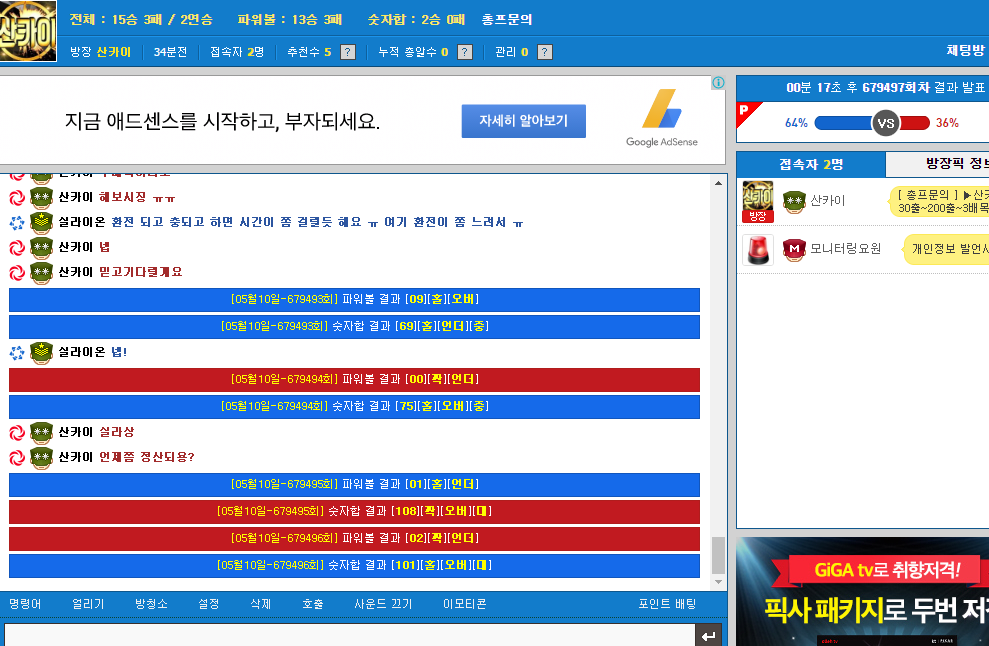
Task: Click the chat message input field
Action: [x=349, y=636]
